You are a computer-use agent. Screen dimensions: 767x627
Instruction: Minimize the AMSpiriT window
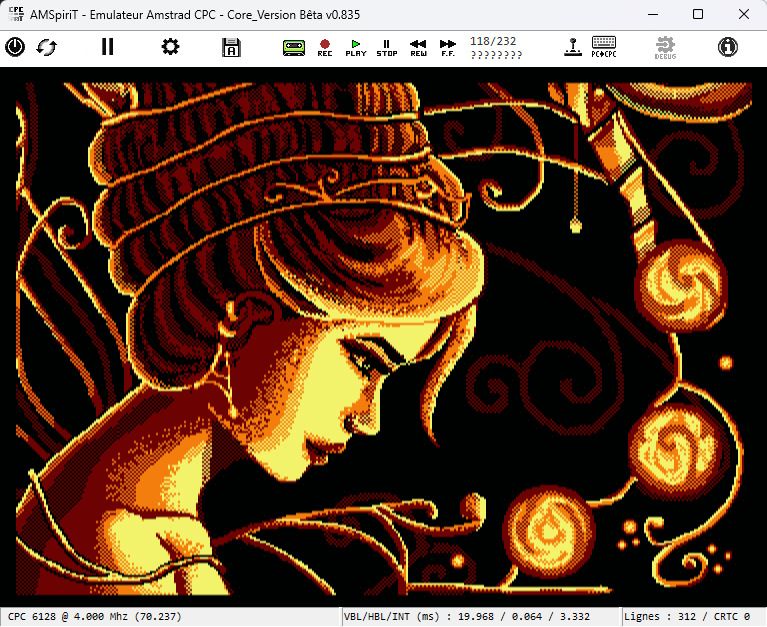point(653,14)
